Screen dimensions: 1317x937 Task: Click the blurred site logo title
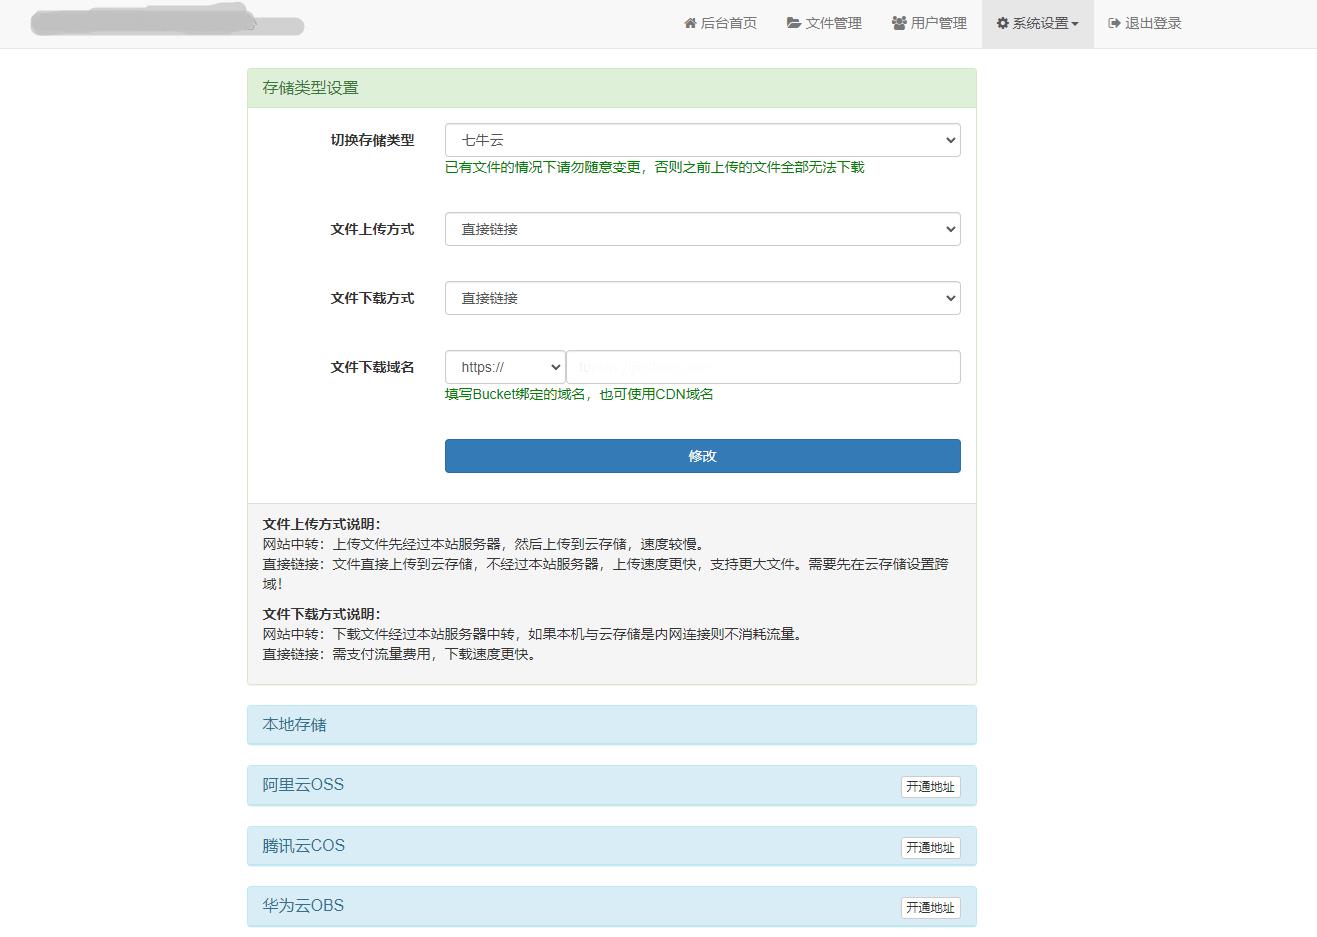point(167,21)
